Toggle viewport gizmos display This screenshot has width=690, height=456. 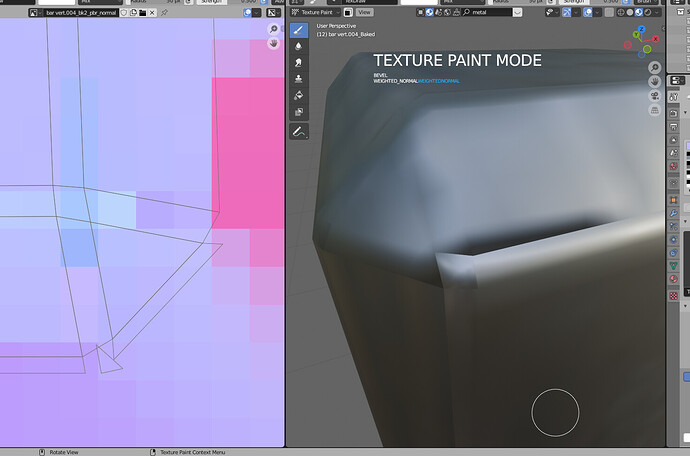click(567, 12)
